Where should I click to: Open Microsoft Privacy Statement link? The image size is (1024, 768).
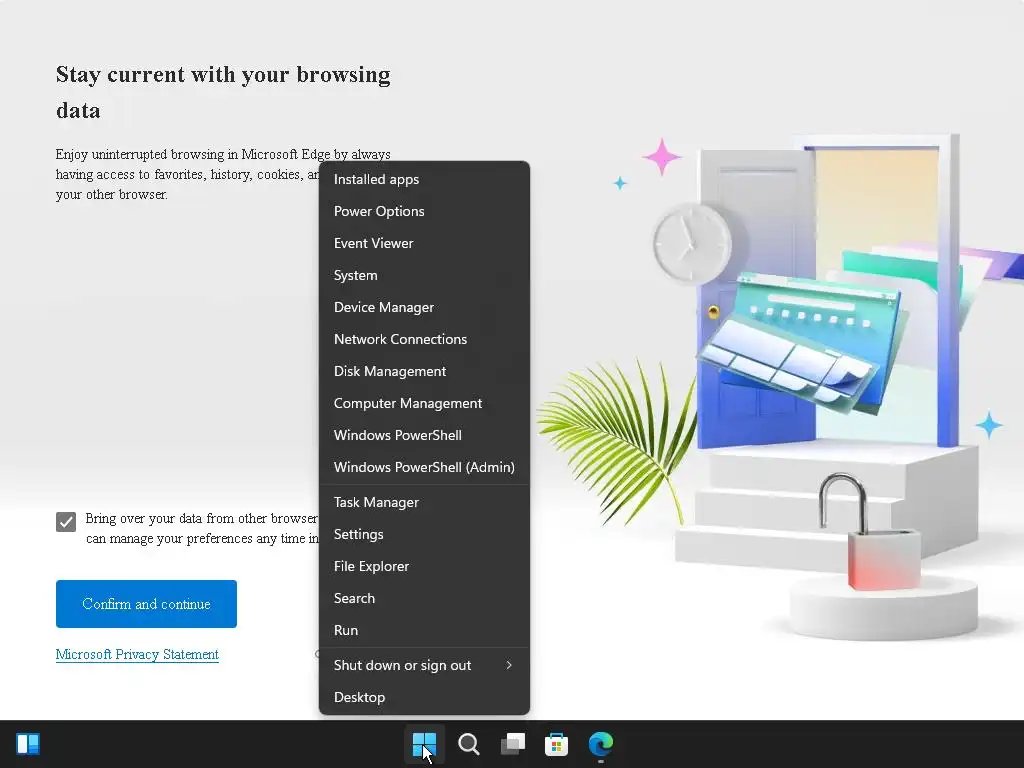(137, 654)
